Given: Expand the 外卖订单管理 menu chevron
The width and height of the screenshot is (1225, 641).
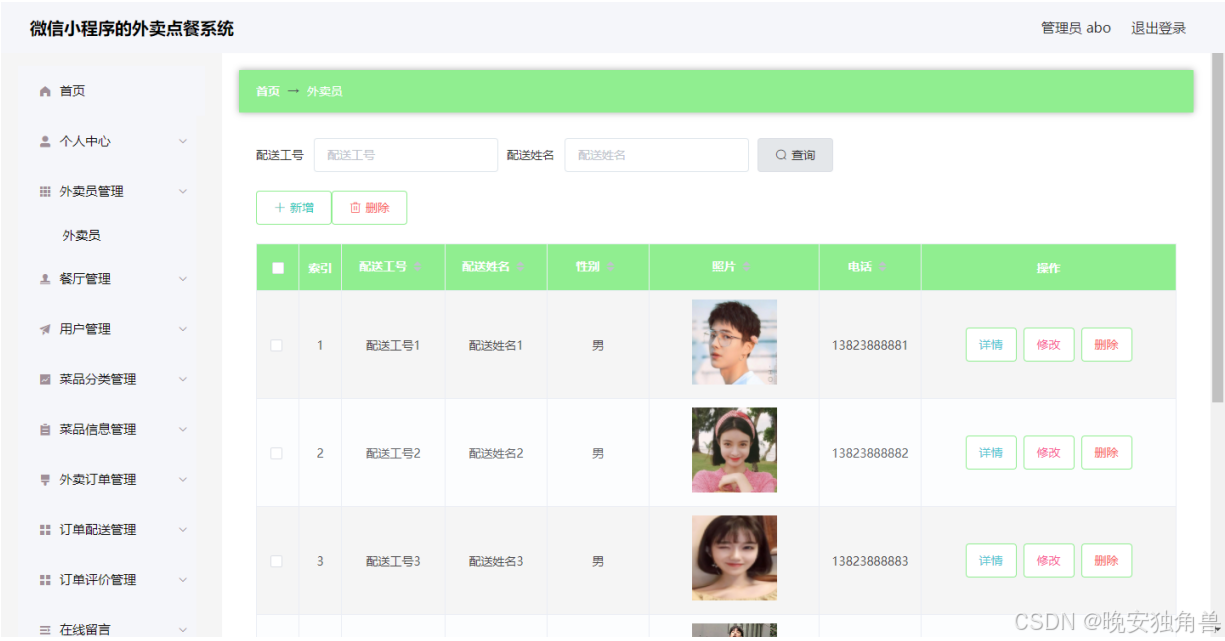Looking at the screenshot, I should tap(183, 479).
